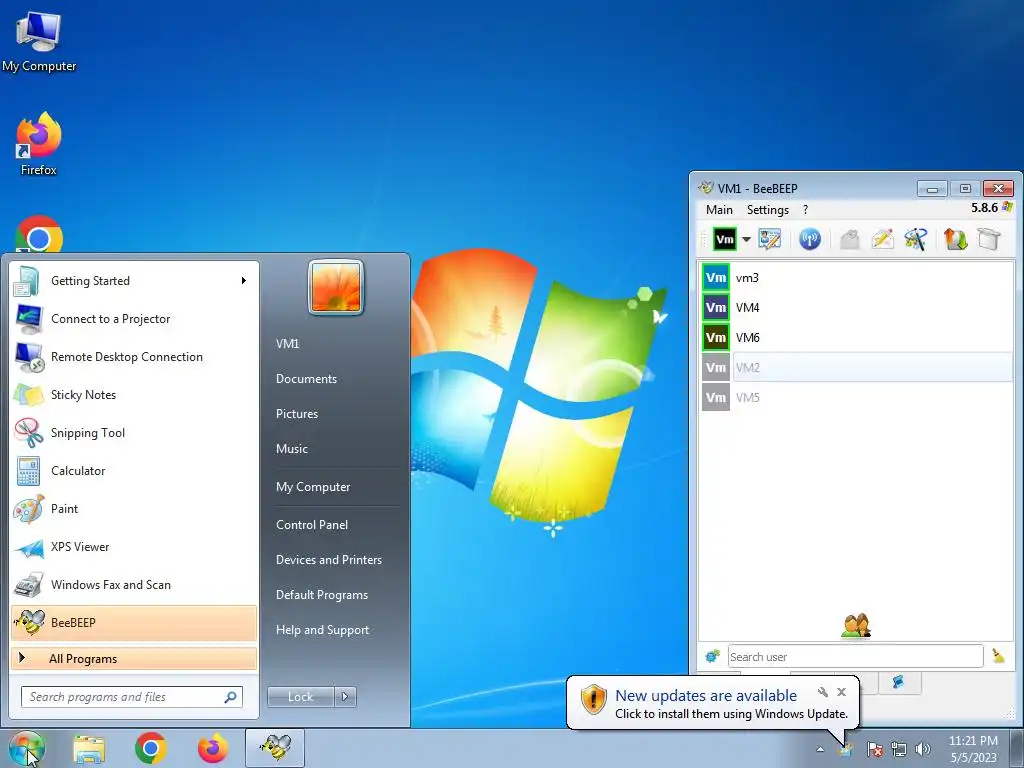This screenshot has width=1024, height=768.
Task: Select offline user VM5 in the list
Action: [x=856, y=397]
